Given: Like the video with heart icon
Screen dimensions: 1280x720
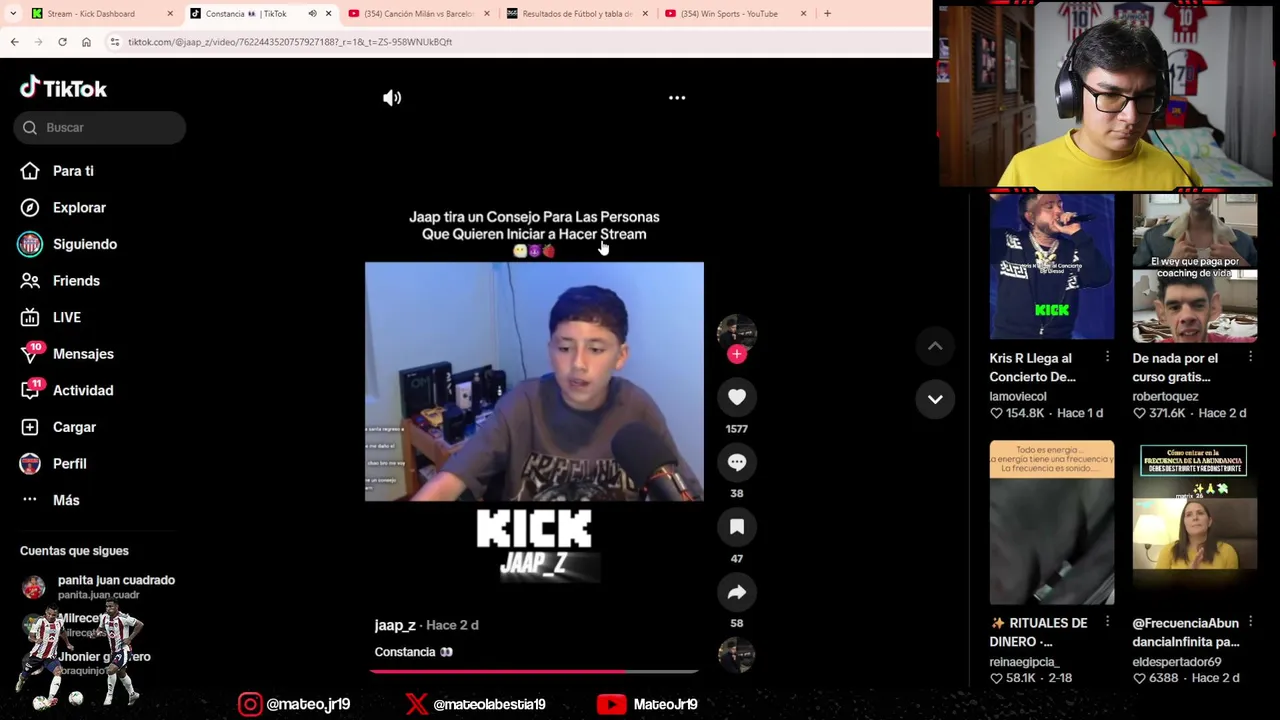Looking at the screenshot, I should click(737, 397).
